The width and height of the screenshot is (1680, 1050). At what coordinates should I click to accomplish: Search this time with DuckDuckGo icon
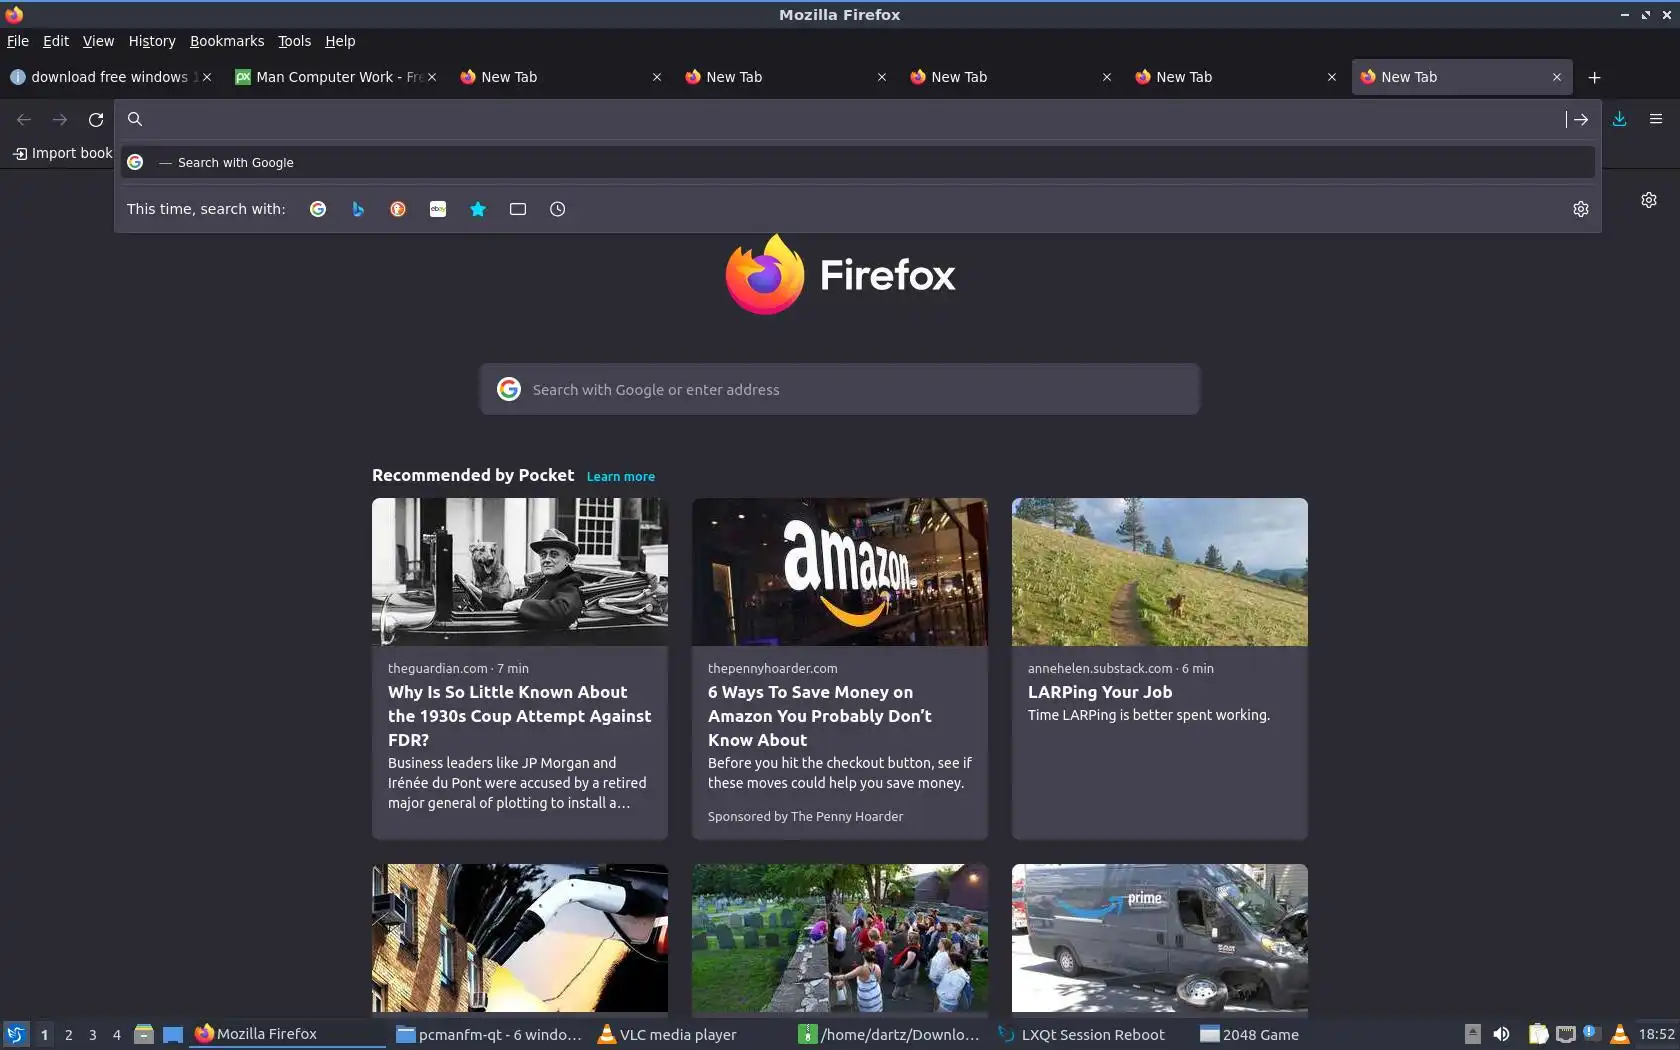398,209
